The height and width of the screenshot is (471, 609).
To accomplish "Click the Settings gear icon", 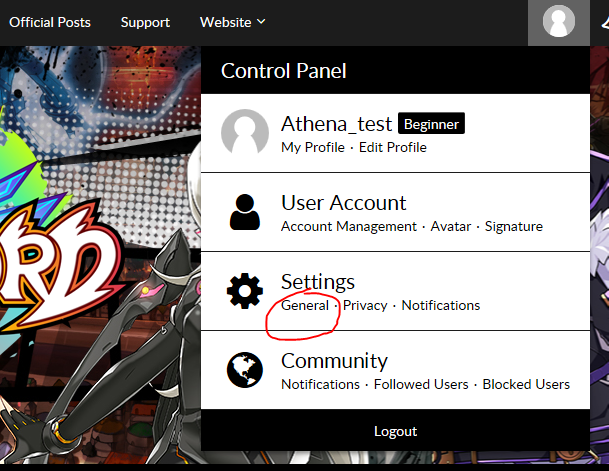I will coord(245,291).
